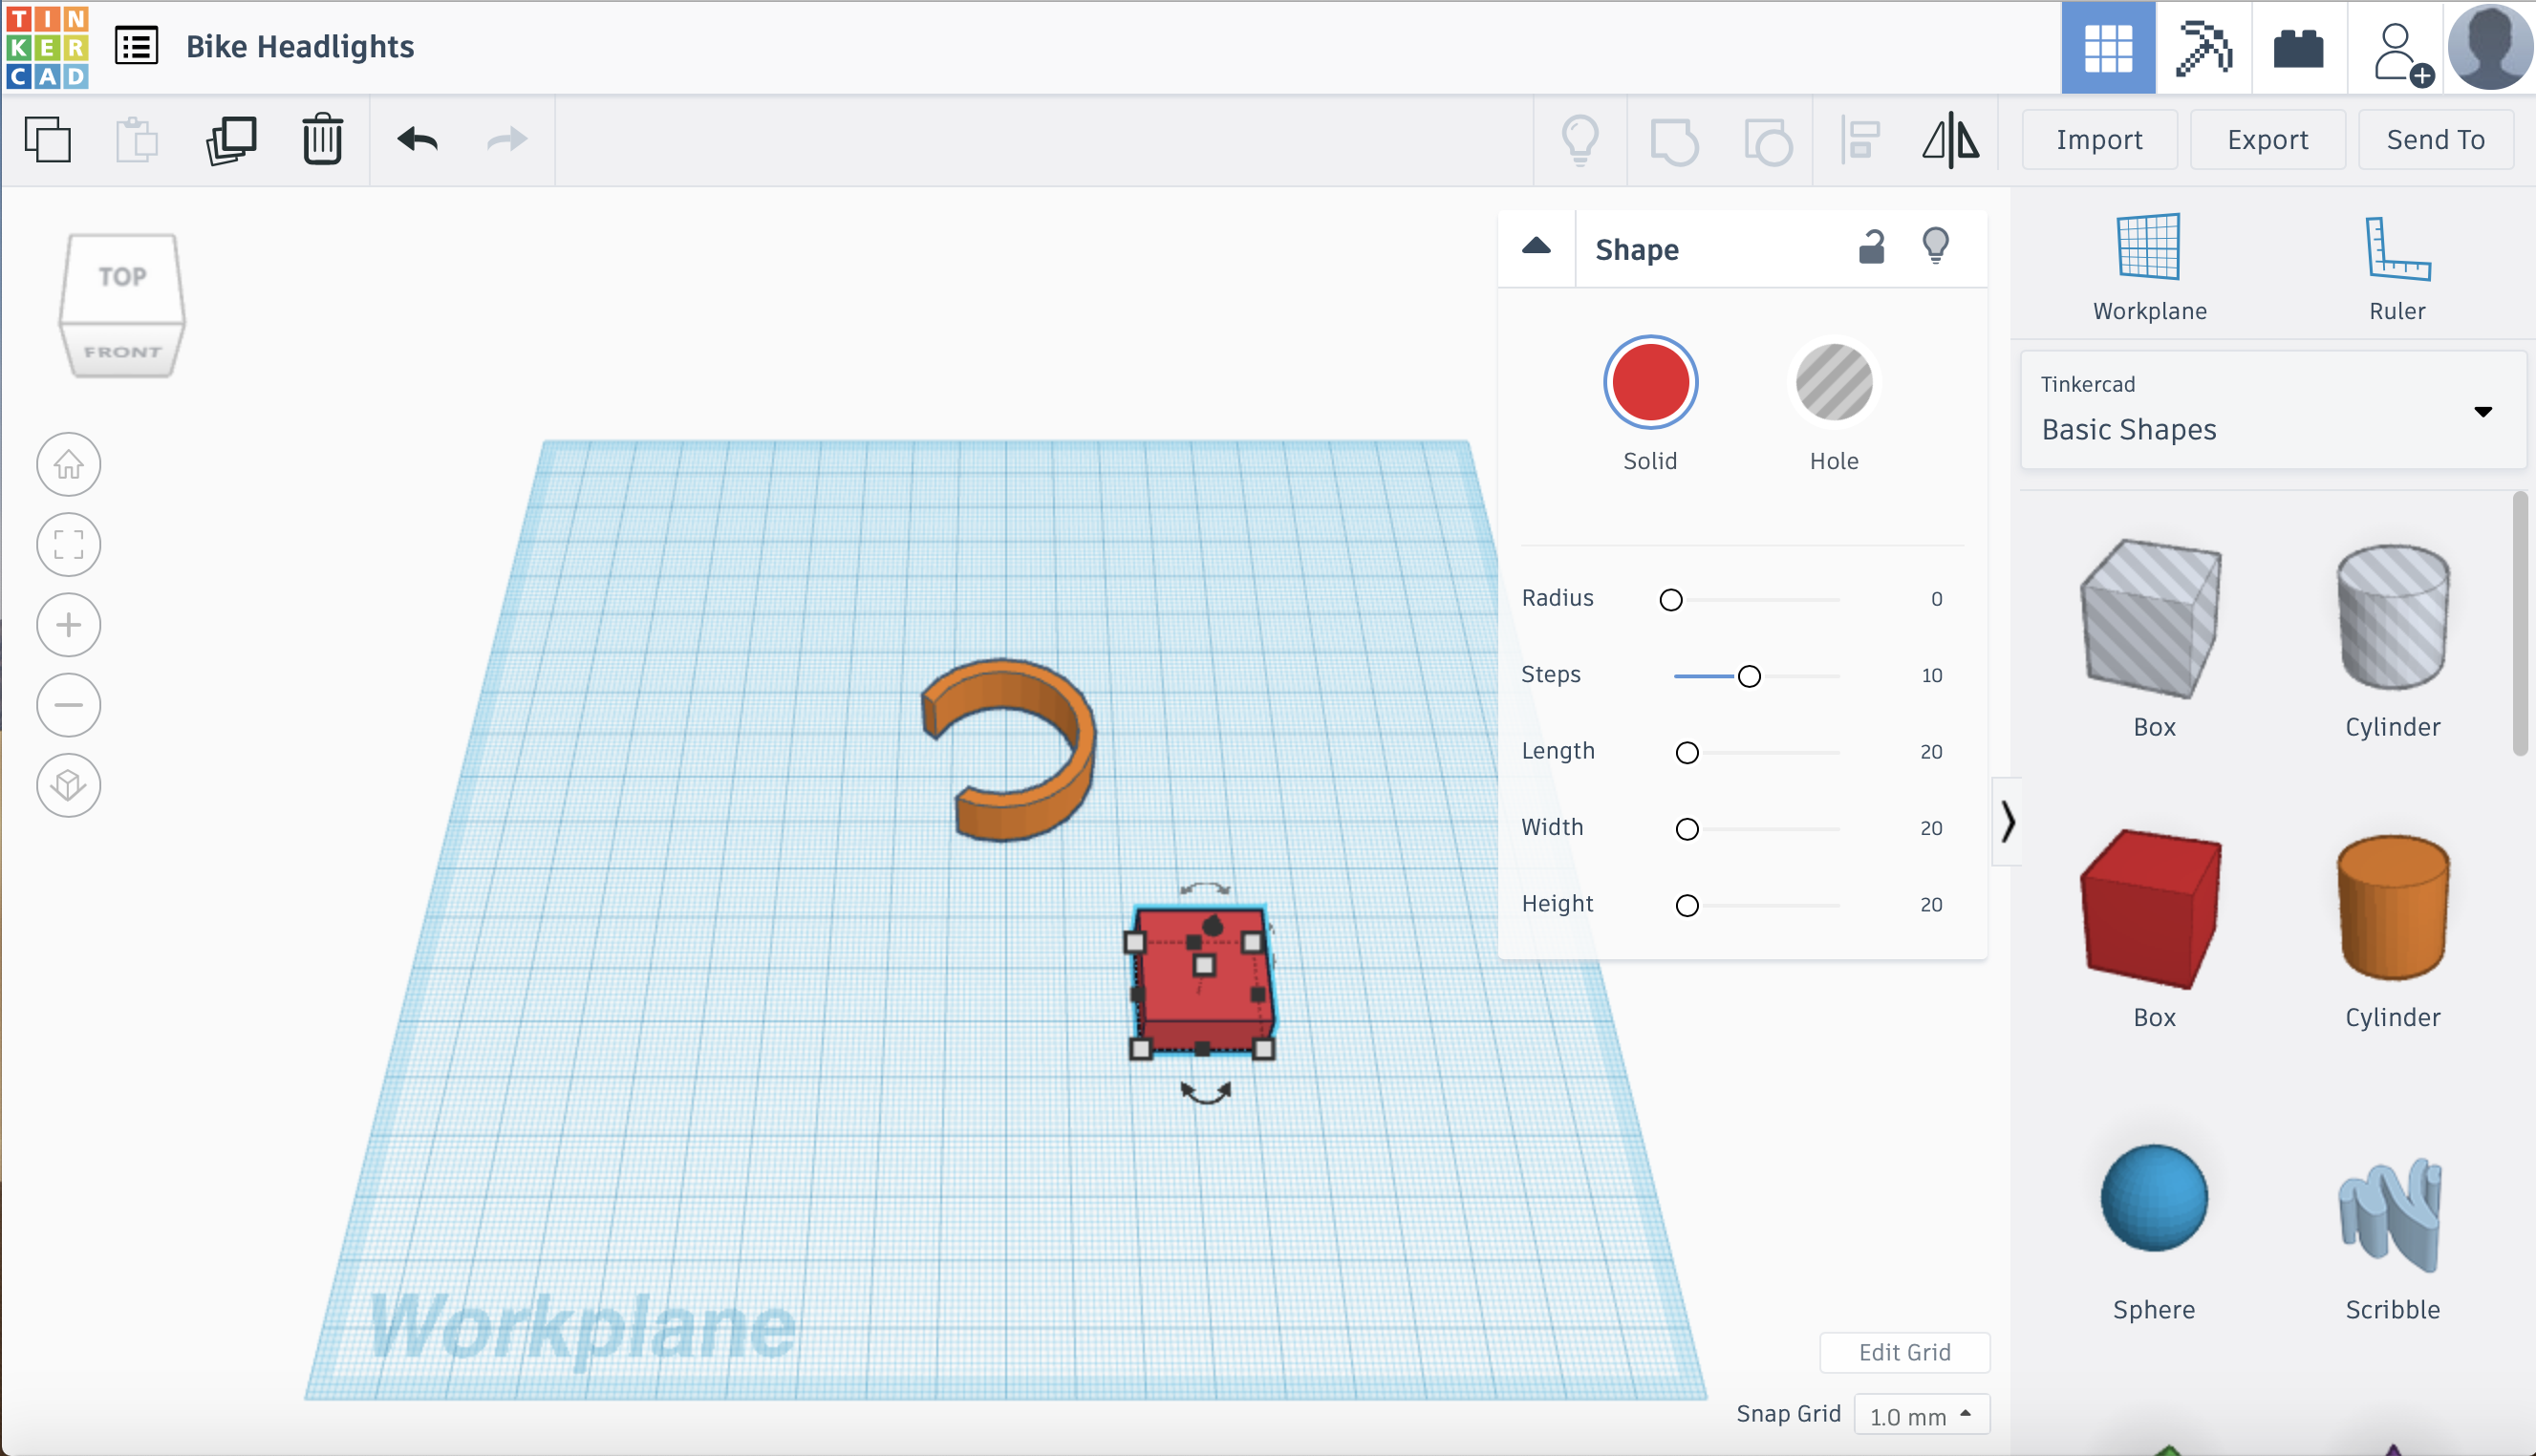Click the Undo arrow
The height and width of the screenshot is (1456, 2536).
[x=417, y=139]
